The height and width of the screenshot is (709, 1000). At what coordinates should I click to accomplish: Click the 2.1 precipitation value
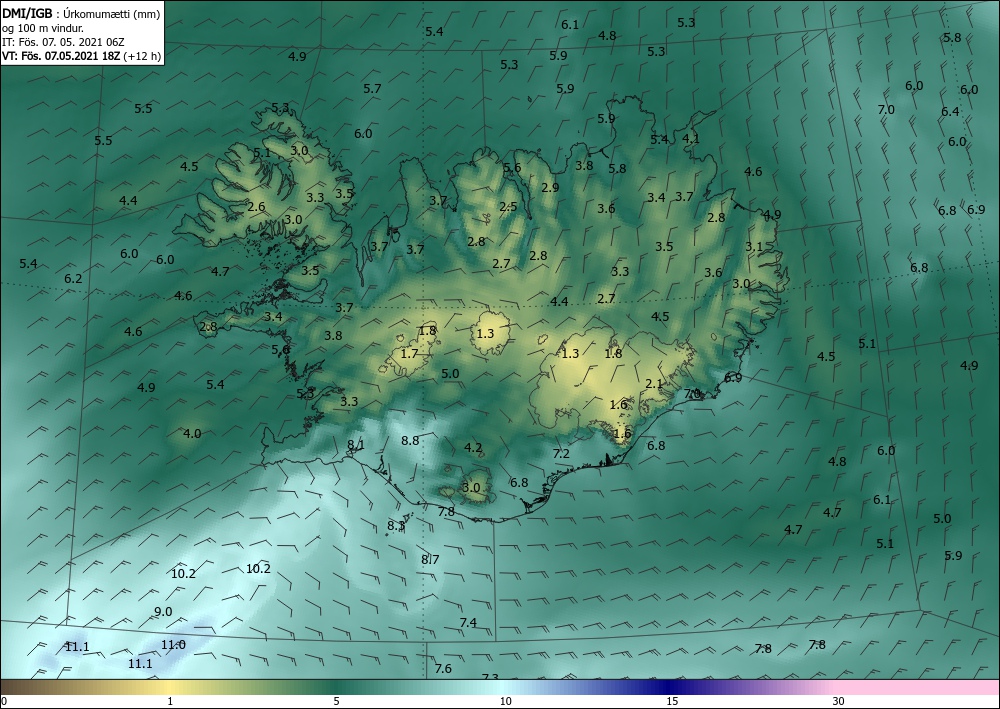pos(654,383)
